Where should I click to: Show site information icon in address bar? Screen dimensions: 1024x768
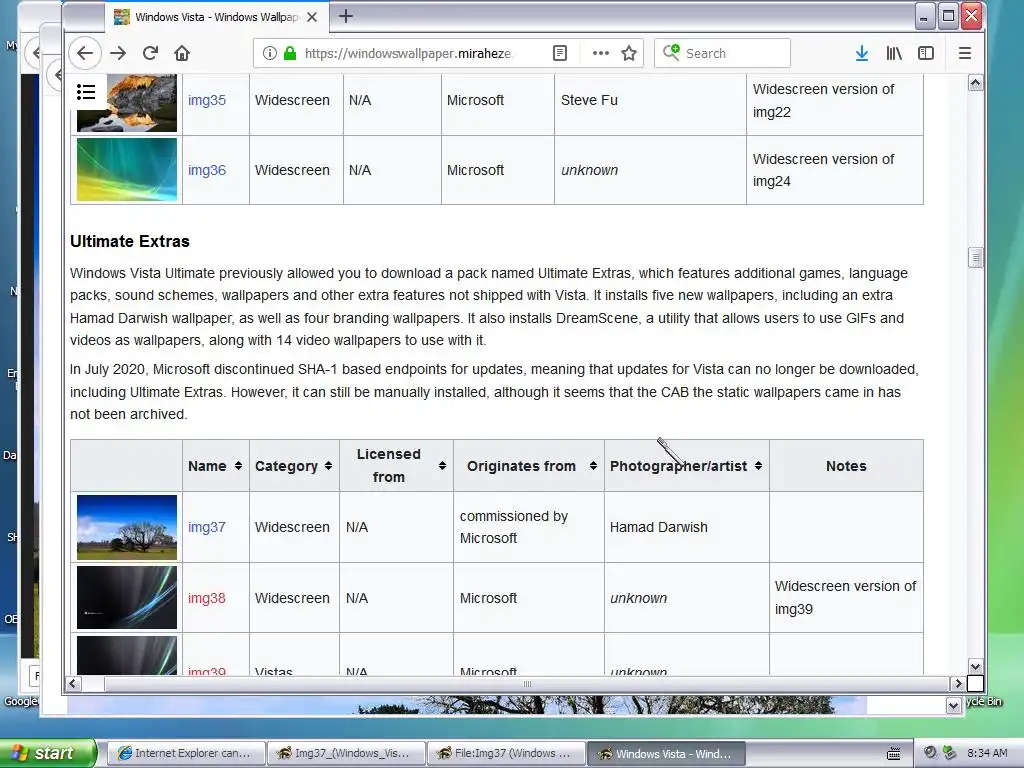point(269,54)
